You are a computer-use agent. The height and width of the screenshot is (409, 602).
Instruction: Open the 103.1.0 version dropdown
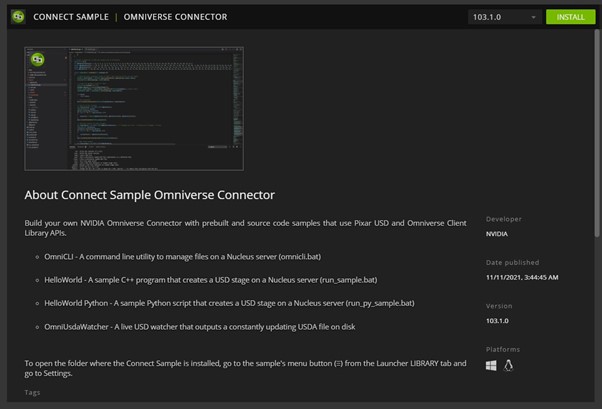pyautogui.click(x=504, y=17)
